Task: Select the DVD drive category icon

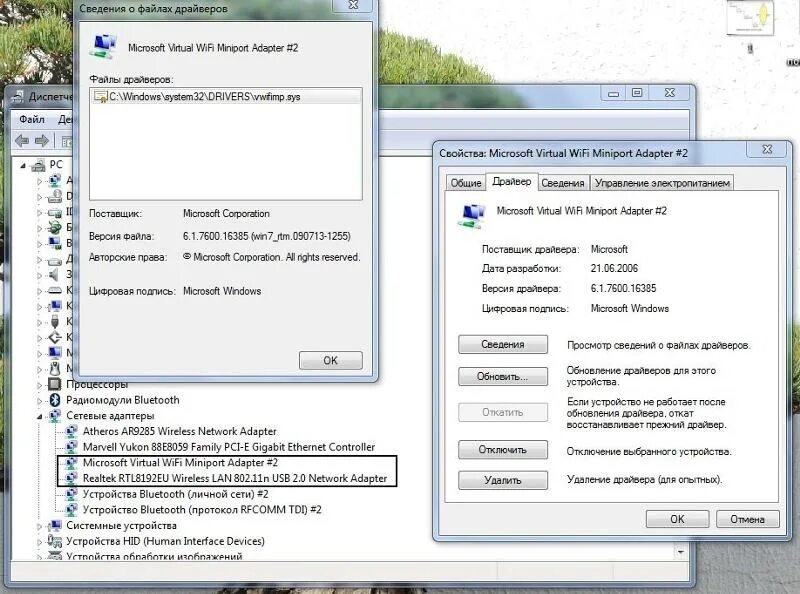Action: [55, 196]
